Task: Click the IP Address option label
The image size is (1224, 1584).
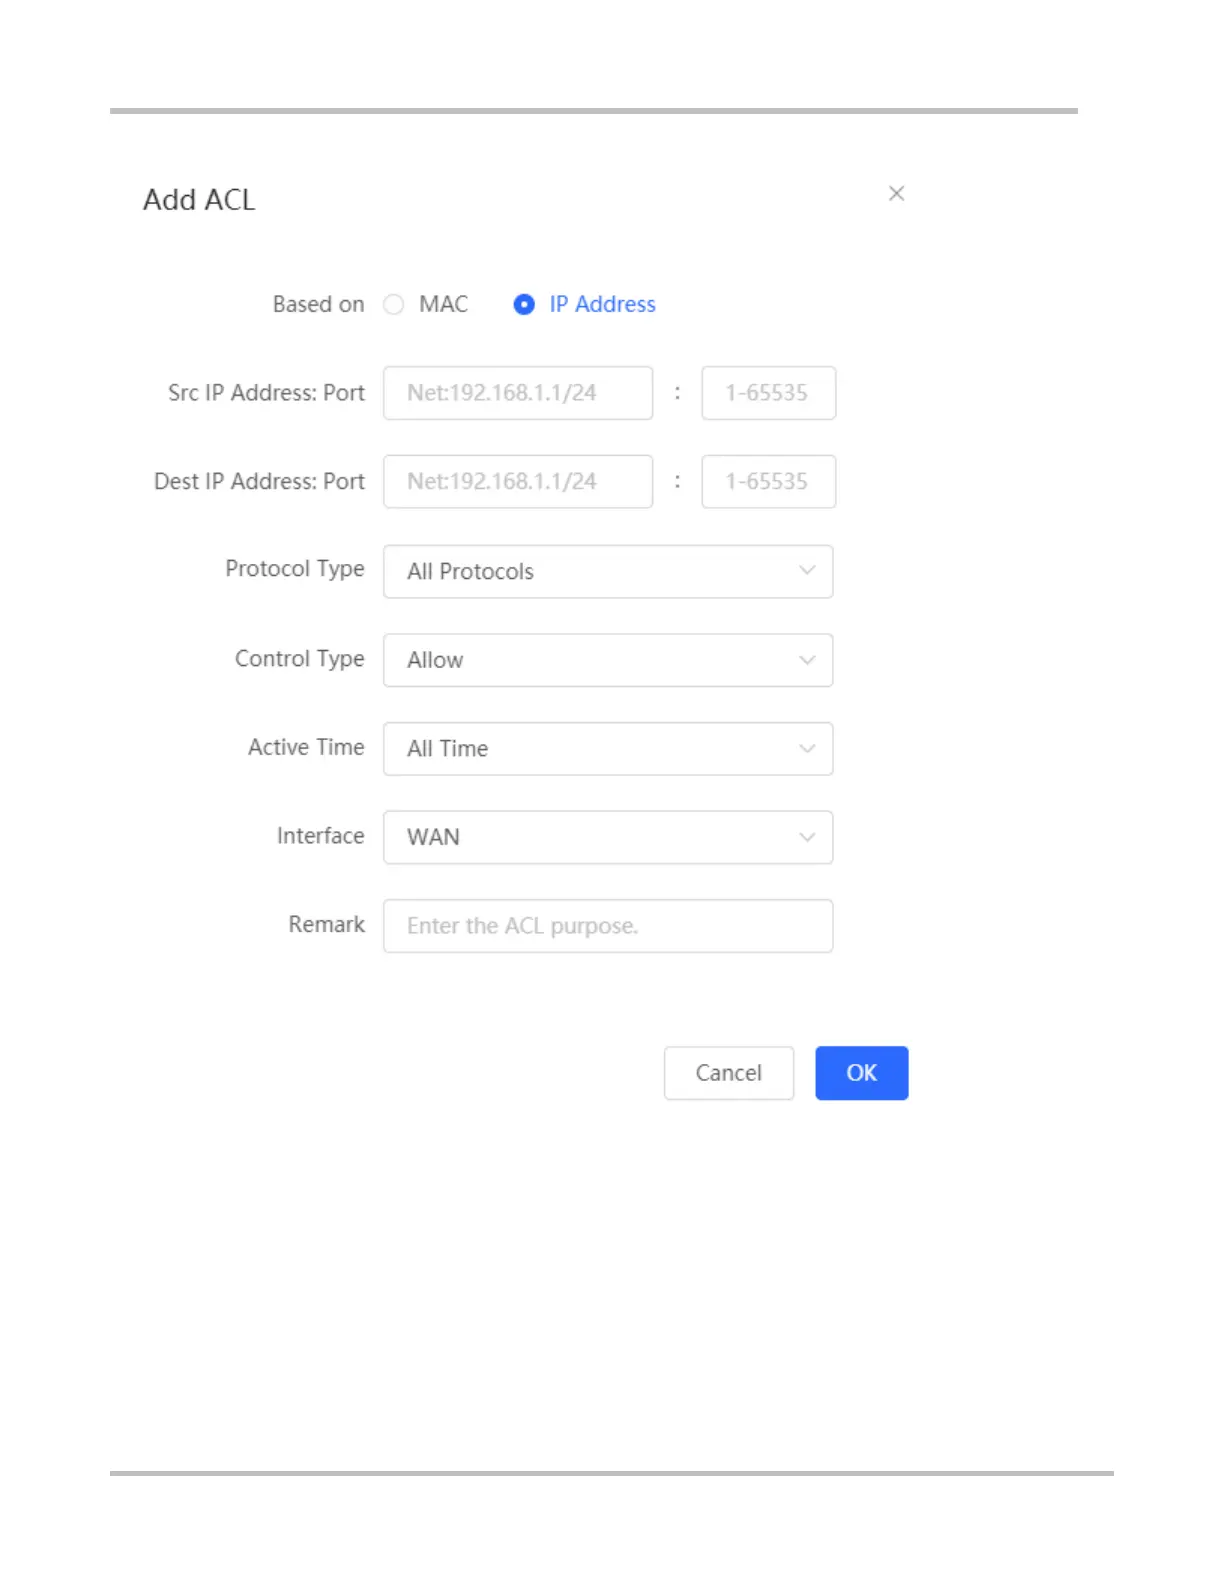Action: (602, 304)
